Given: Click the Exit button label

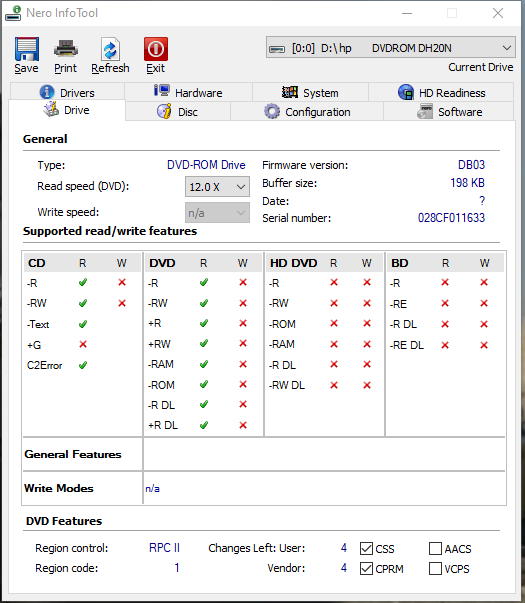Looking at the screenshot, I should click(x=155, y=68).
